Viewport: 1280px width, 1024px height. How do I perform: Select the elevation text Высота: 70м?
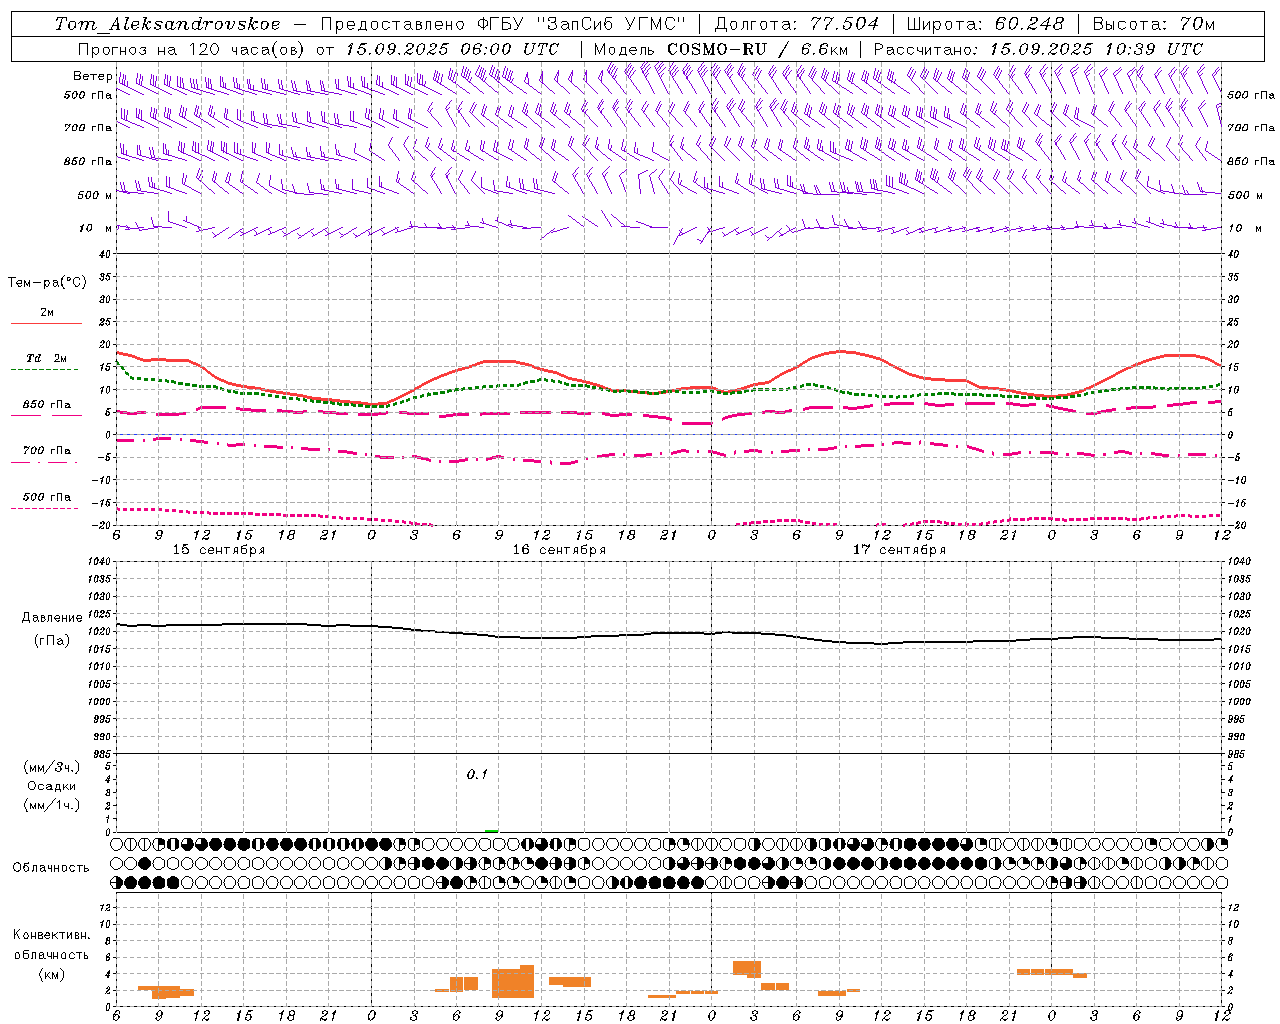pos(1154,24)
